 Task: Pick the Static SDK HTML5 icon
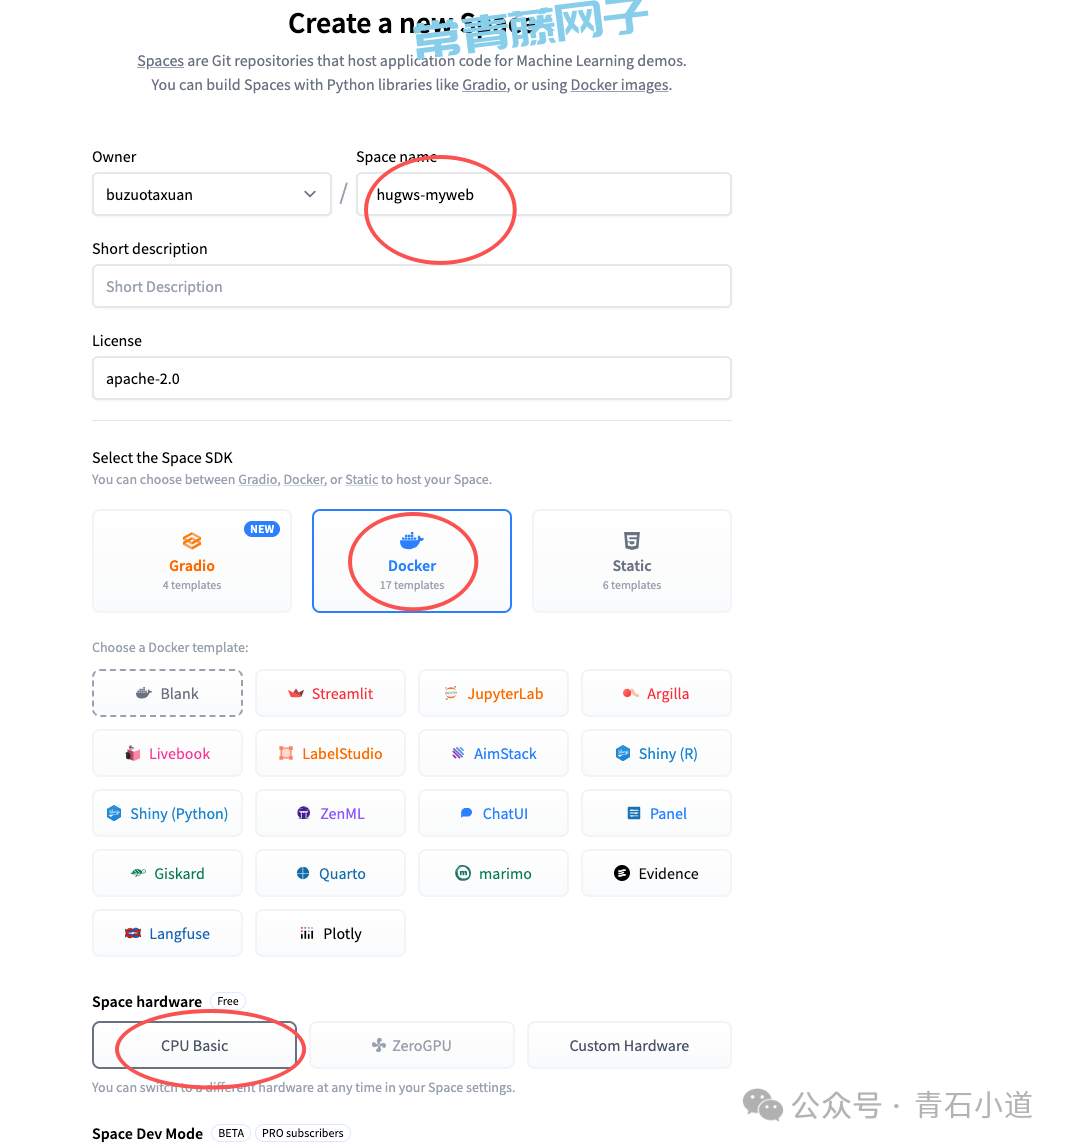[x=632, y=541]
